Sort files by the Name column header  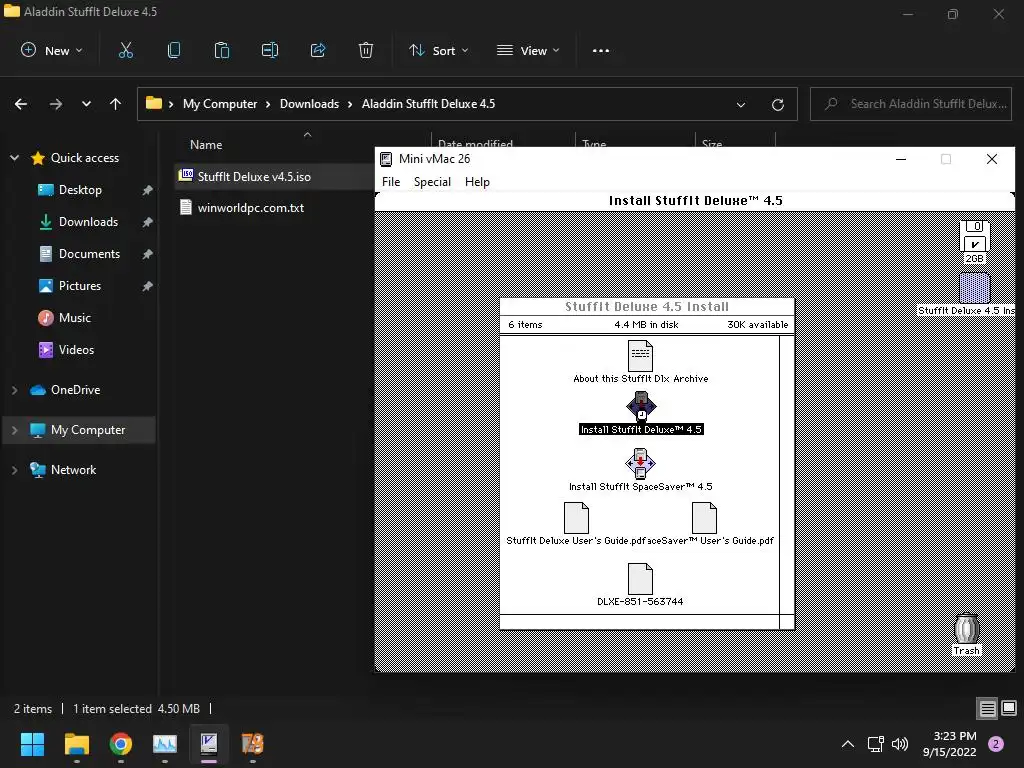[x=206, y=145]
